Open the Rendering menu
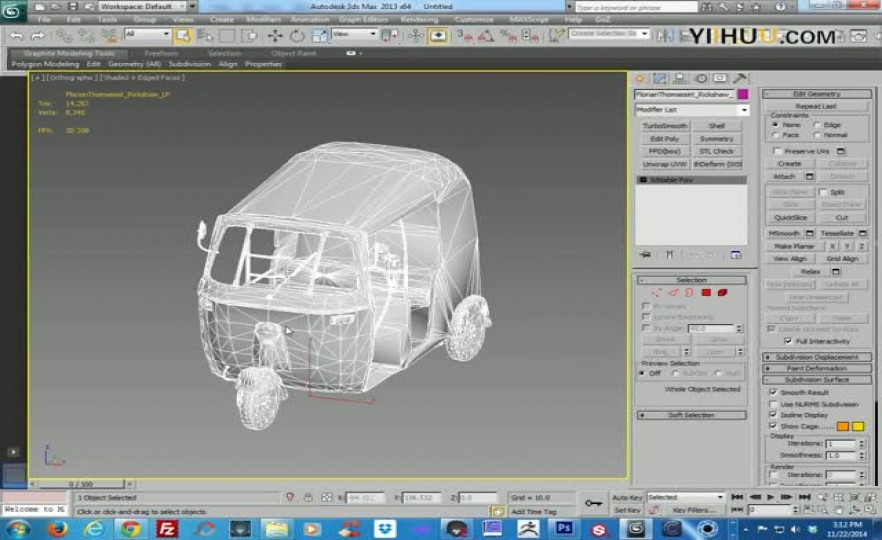882x540 pixels. [x=419, y=19]
